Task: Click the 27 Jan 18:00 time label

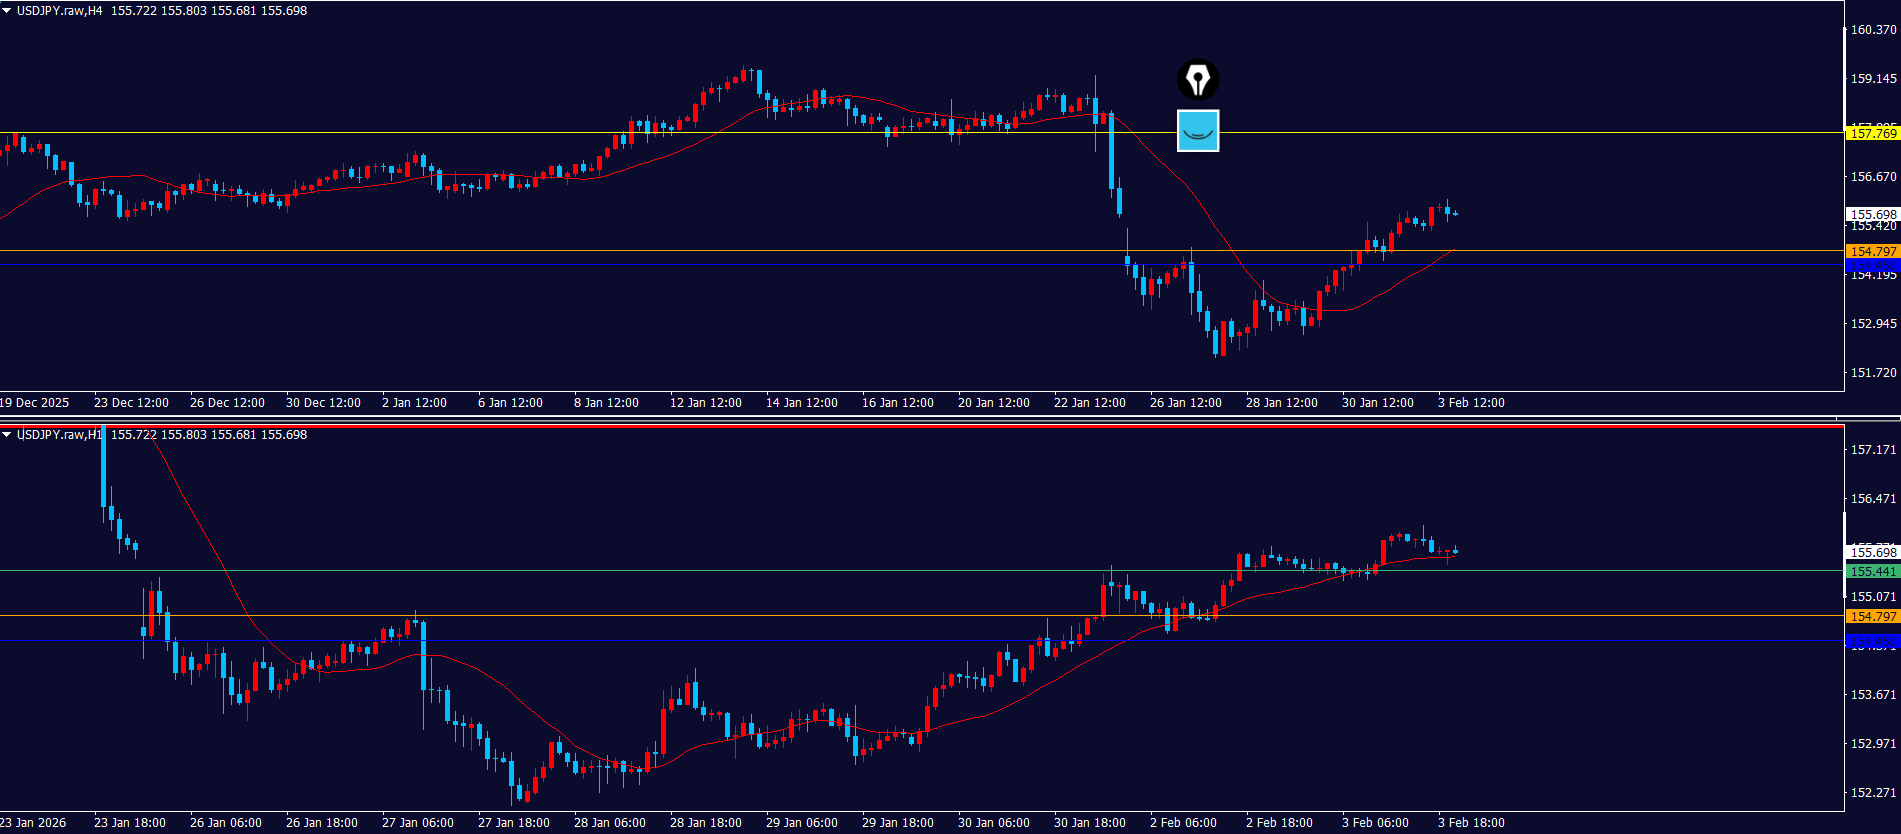Action: click(513, 823)
